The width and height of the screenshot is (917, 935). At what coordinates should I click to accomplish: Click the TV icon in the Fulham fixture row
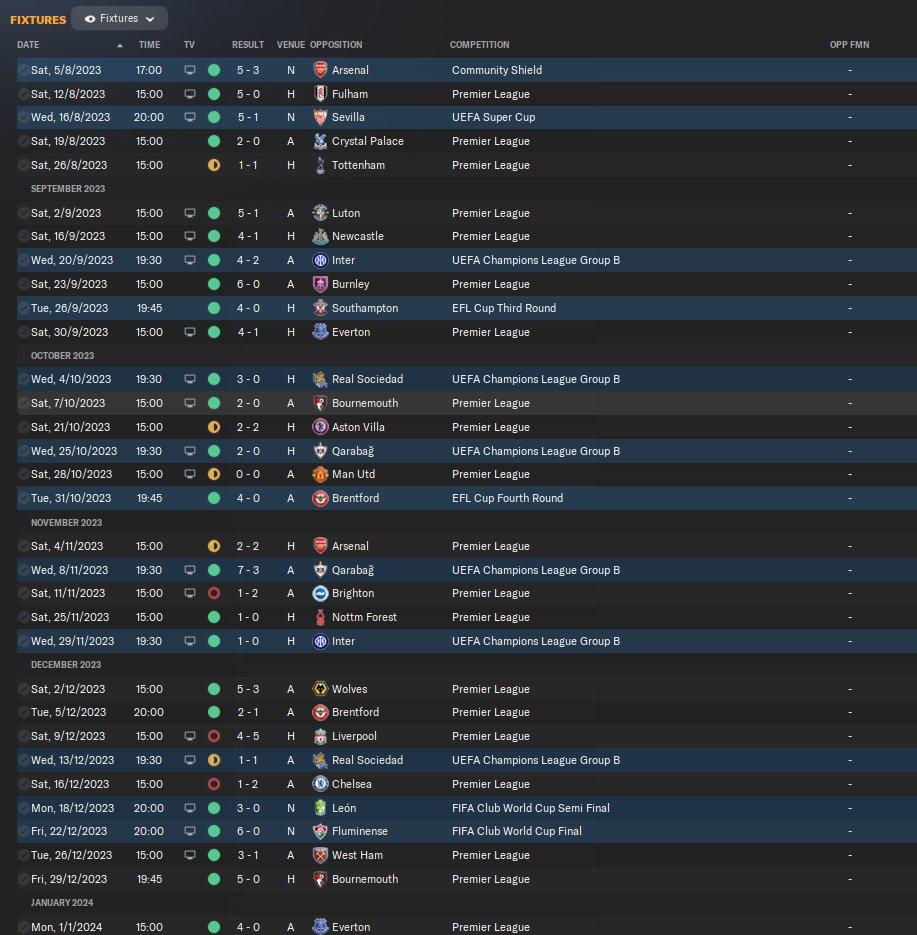click(x=190, y=94)
